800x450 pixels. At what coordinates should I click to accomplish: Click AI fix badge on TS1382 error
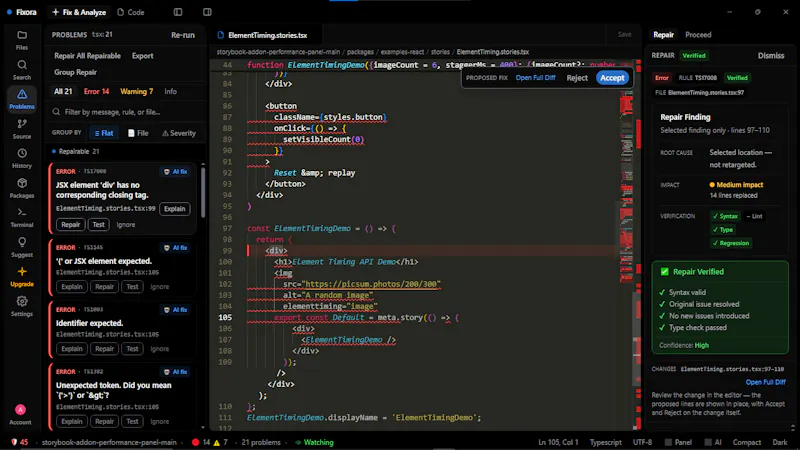click(175, 372)
